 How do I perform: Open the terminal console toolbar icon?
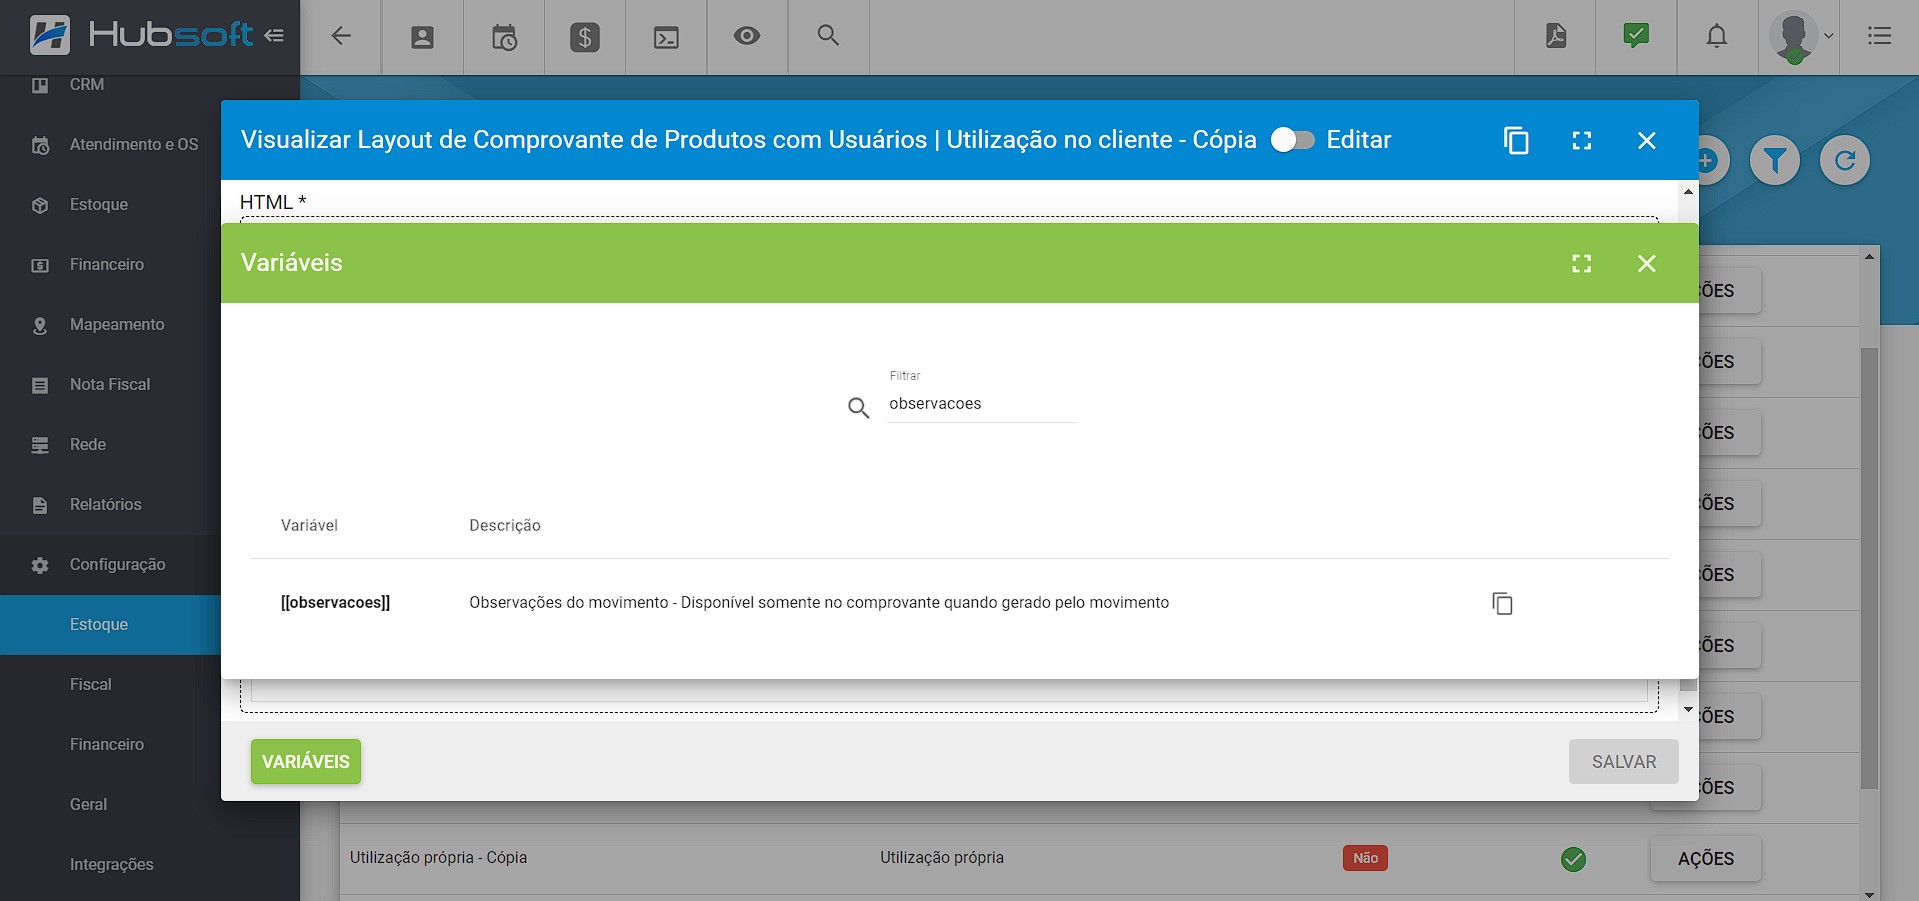tap(666, 37)
